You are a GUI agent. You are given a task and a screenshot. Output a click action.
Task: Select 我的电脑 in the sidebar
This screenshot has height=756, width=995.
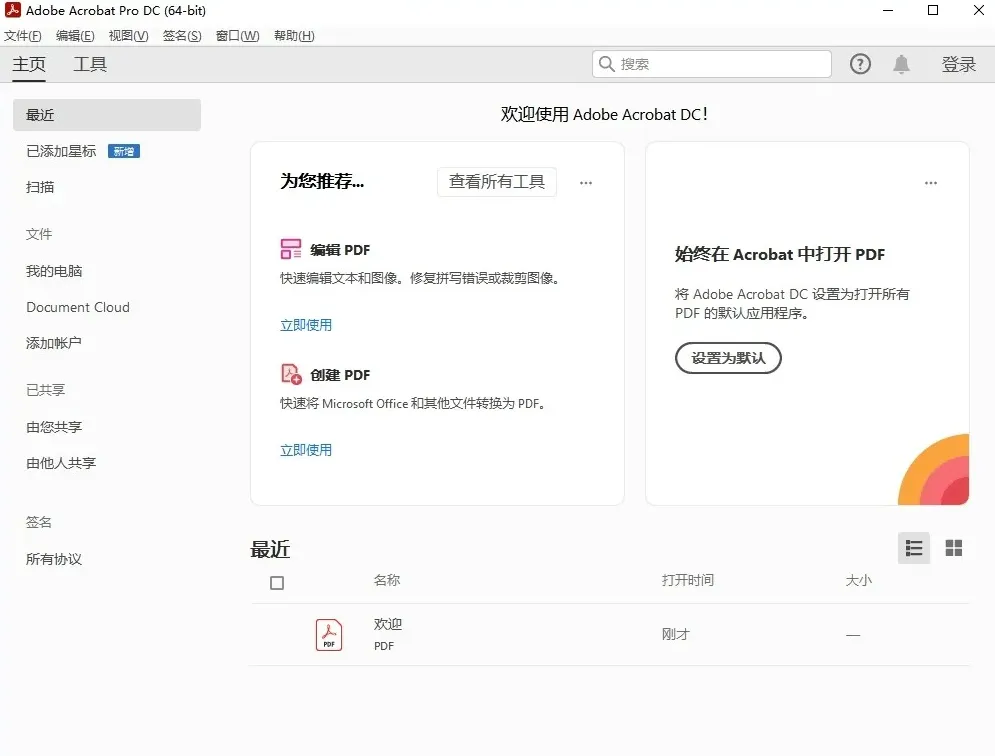pyautogui.click(x=54, y=271)
